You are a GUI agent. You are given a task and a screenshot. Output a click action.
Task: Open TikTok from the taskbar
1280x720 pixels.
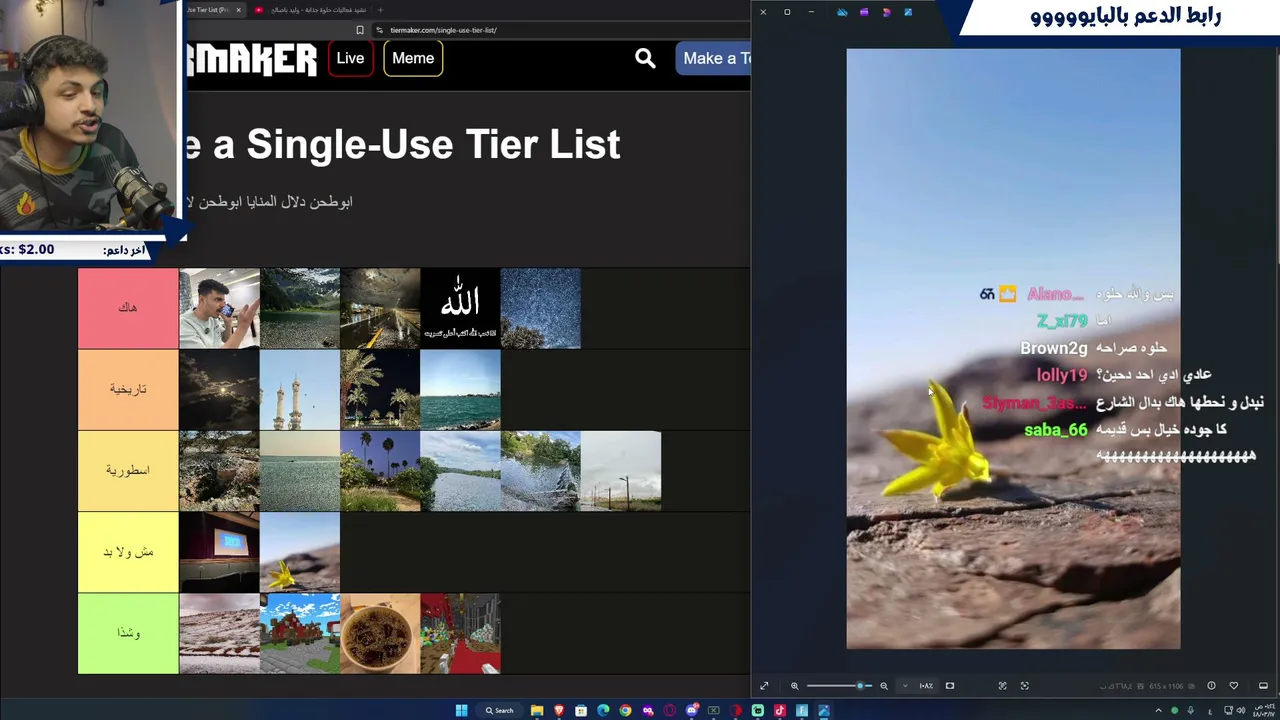780,711
